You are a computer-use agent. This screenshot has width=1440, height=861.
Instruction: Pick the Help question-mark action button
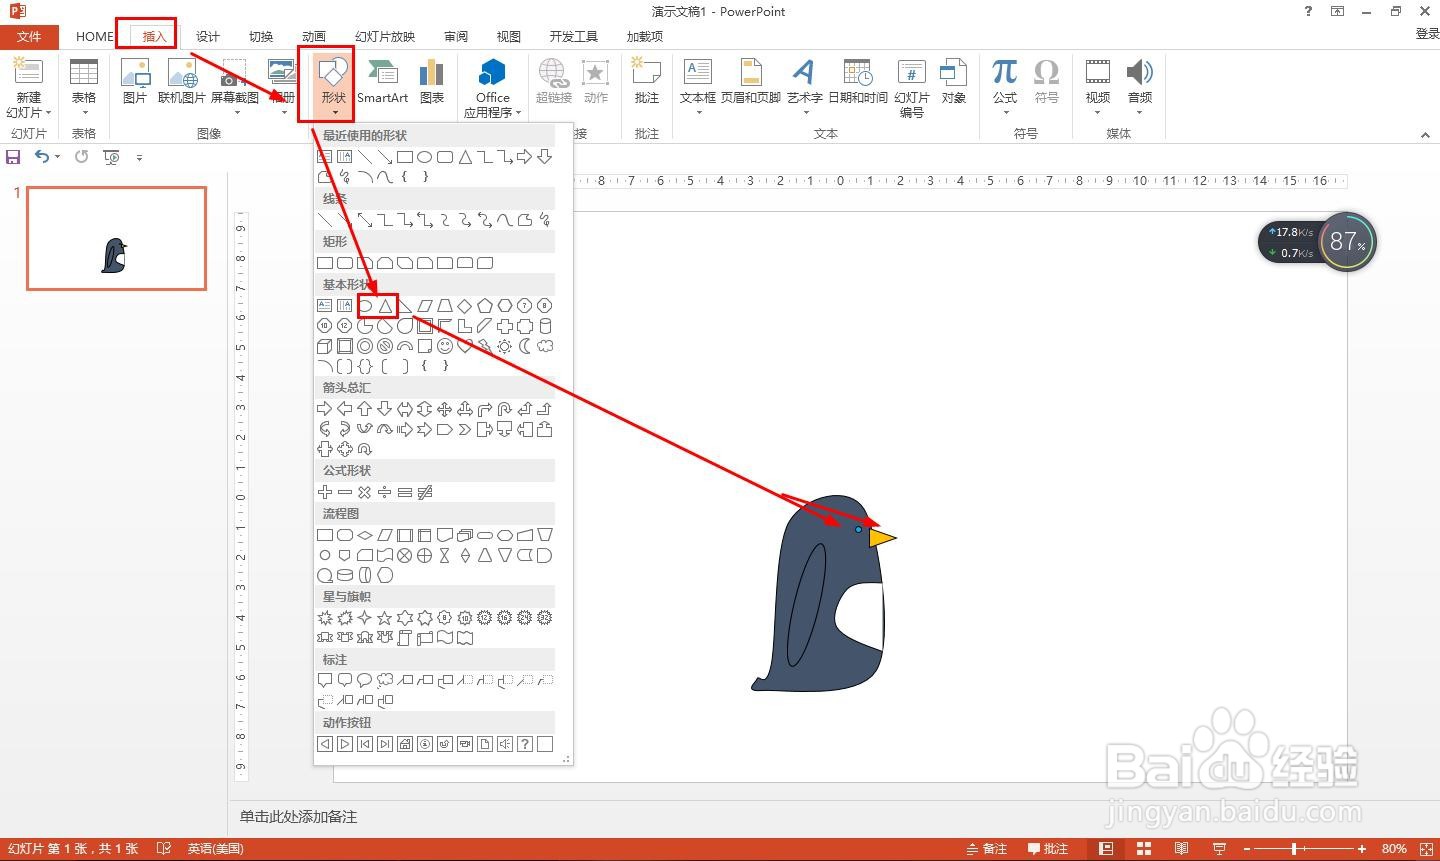525,744
